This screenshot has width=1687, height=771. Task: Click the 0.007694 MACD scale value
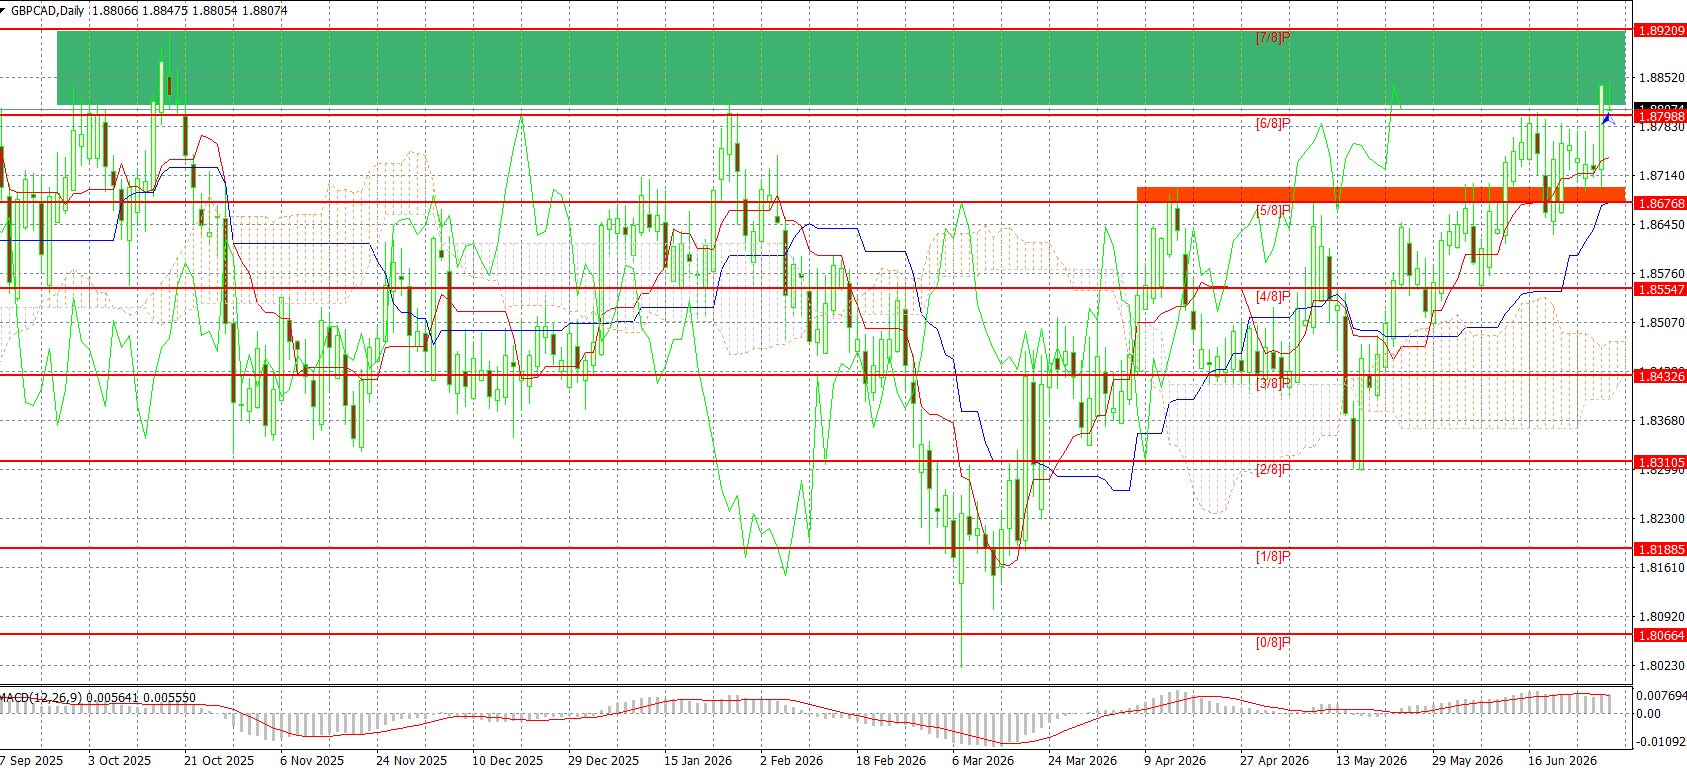coord(1661,695)
